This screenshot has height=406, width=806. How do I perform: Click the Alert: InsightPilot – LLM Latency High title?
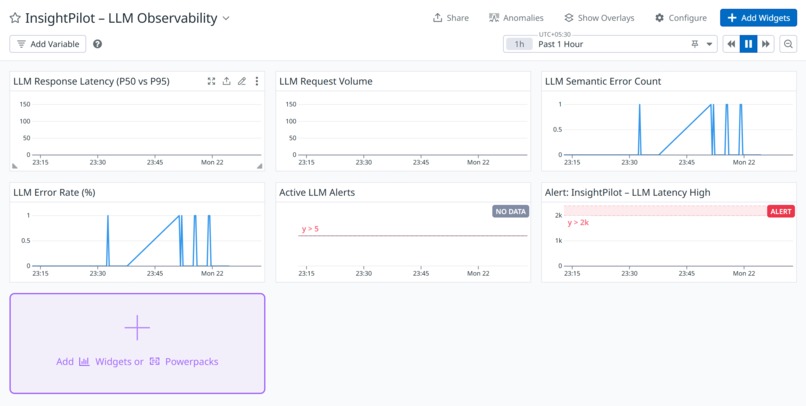(x=628, y=193)
